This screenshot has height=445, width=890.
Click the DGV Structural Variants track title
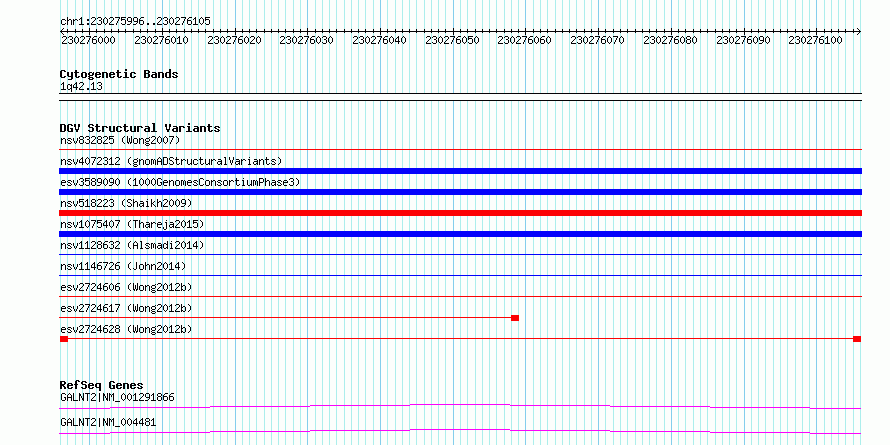click(140, 128)
